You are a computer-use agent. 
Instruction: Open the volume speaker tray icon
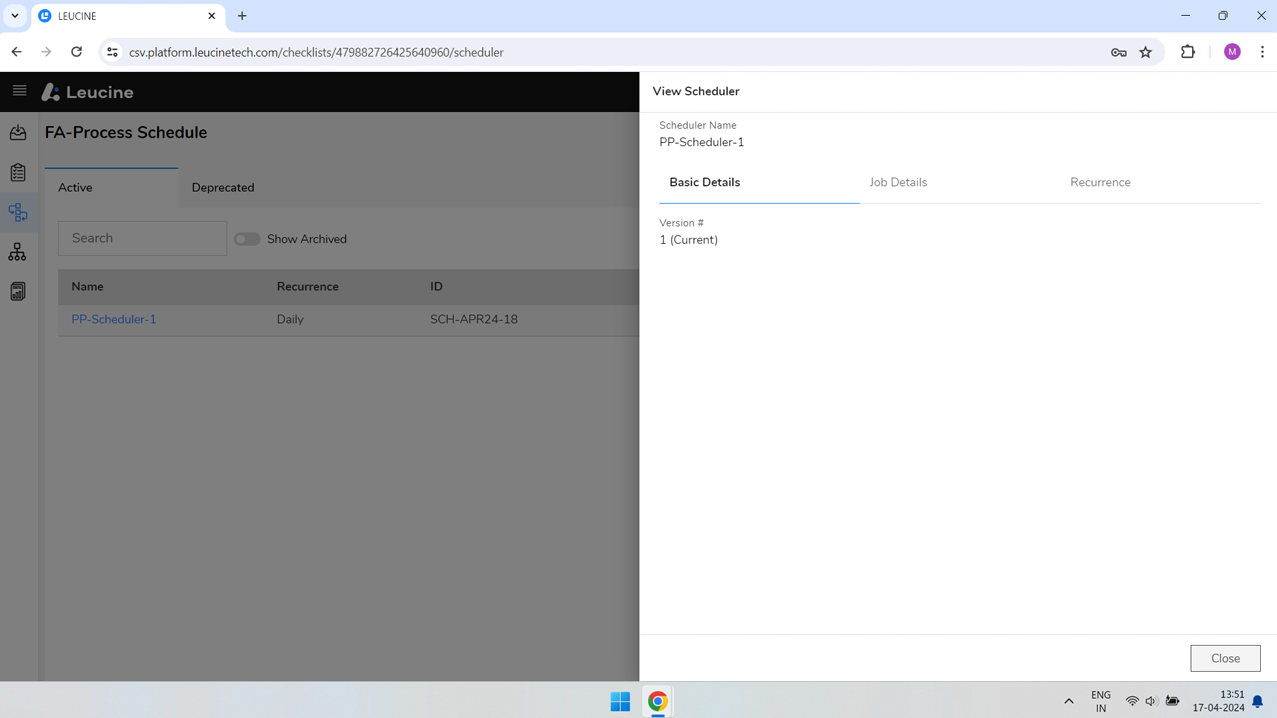1151,701
